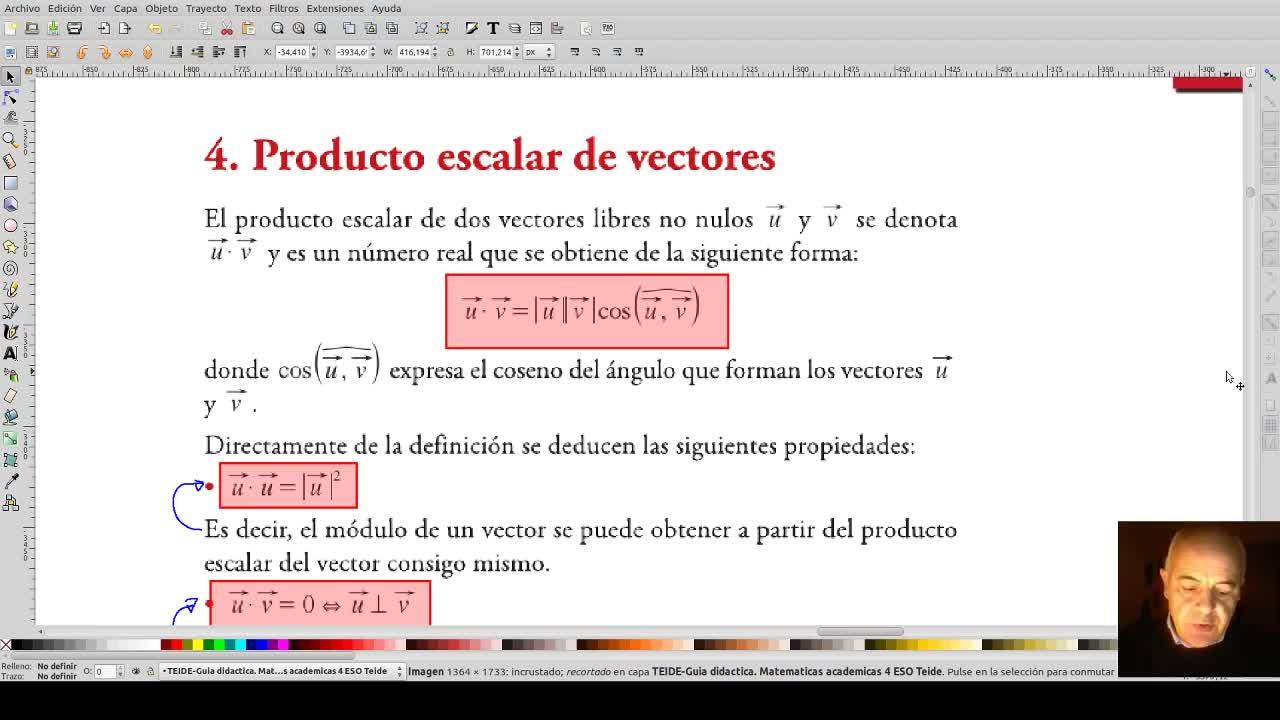Cut the selection to clipboard
1280x720 pixels.
[x=227, y=28]
